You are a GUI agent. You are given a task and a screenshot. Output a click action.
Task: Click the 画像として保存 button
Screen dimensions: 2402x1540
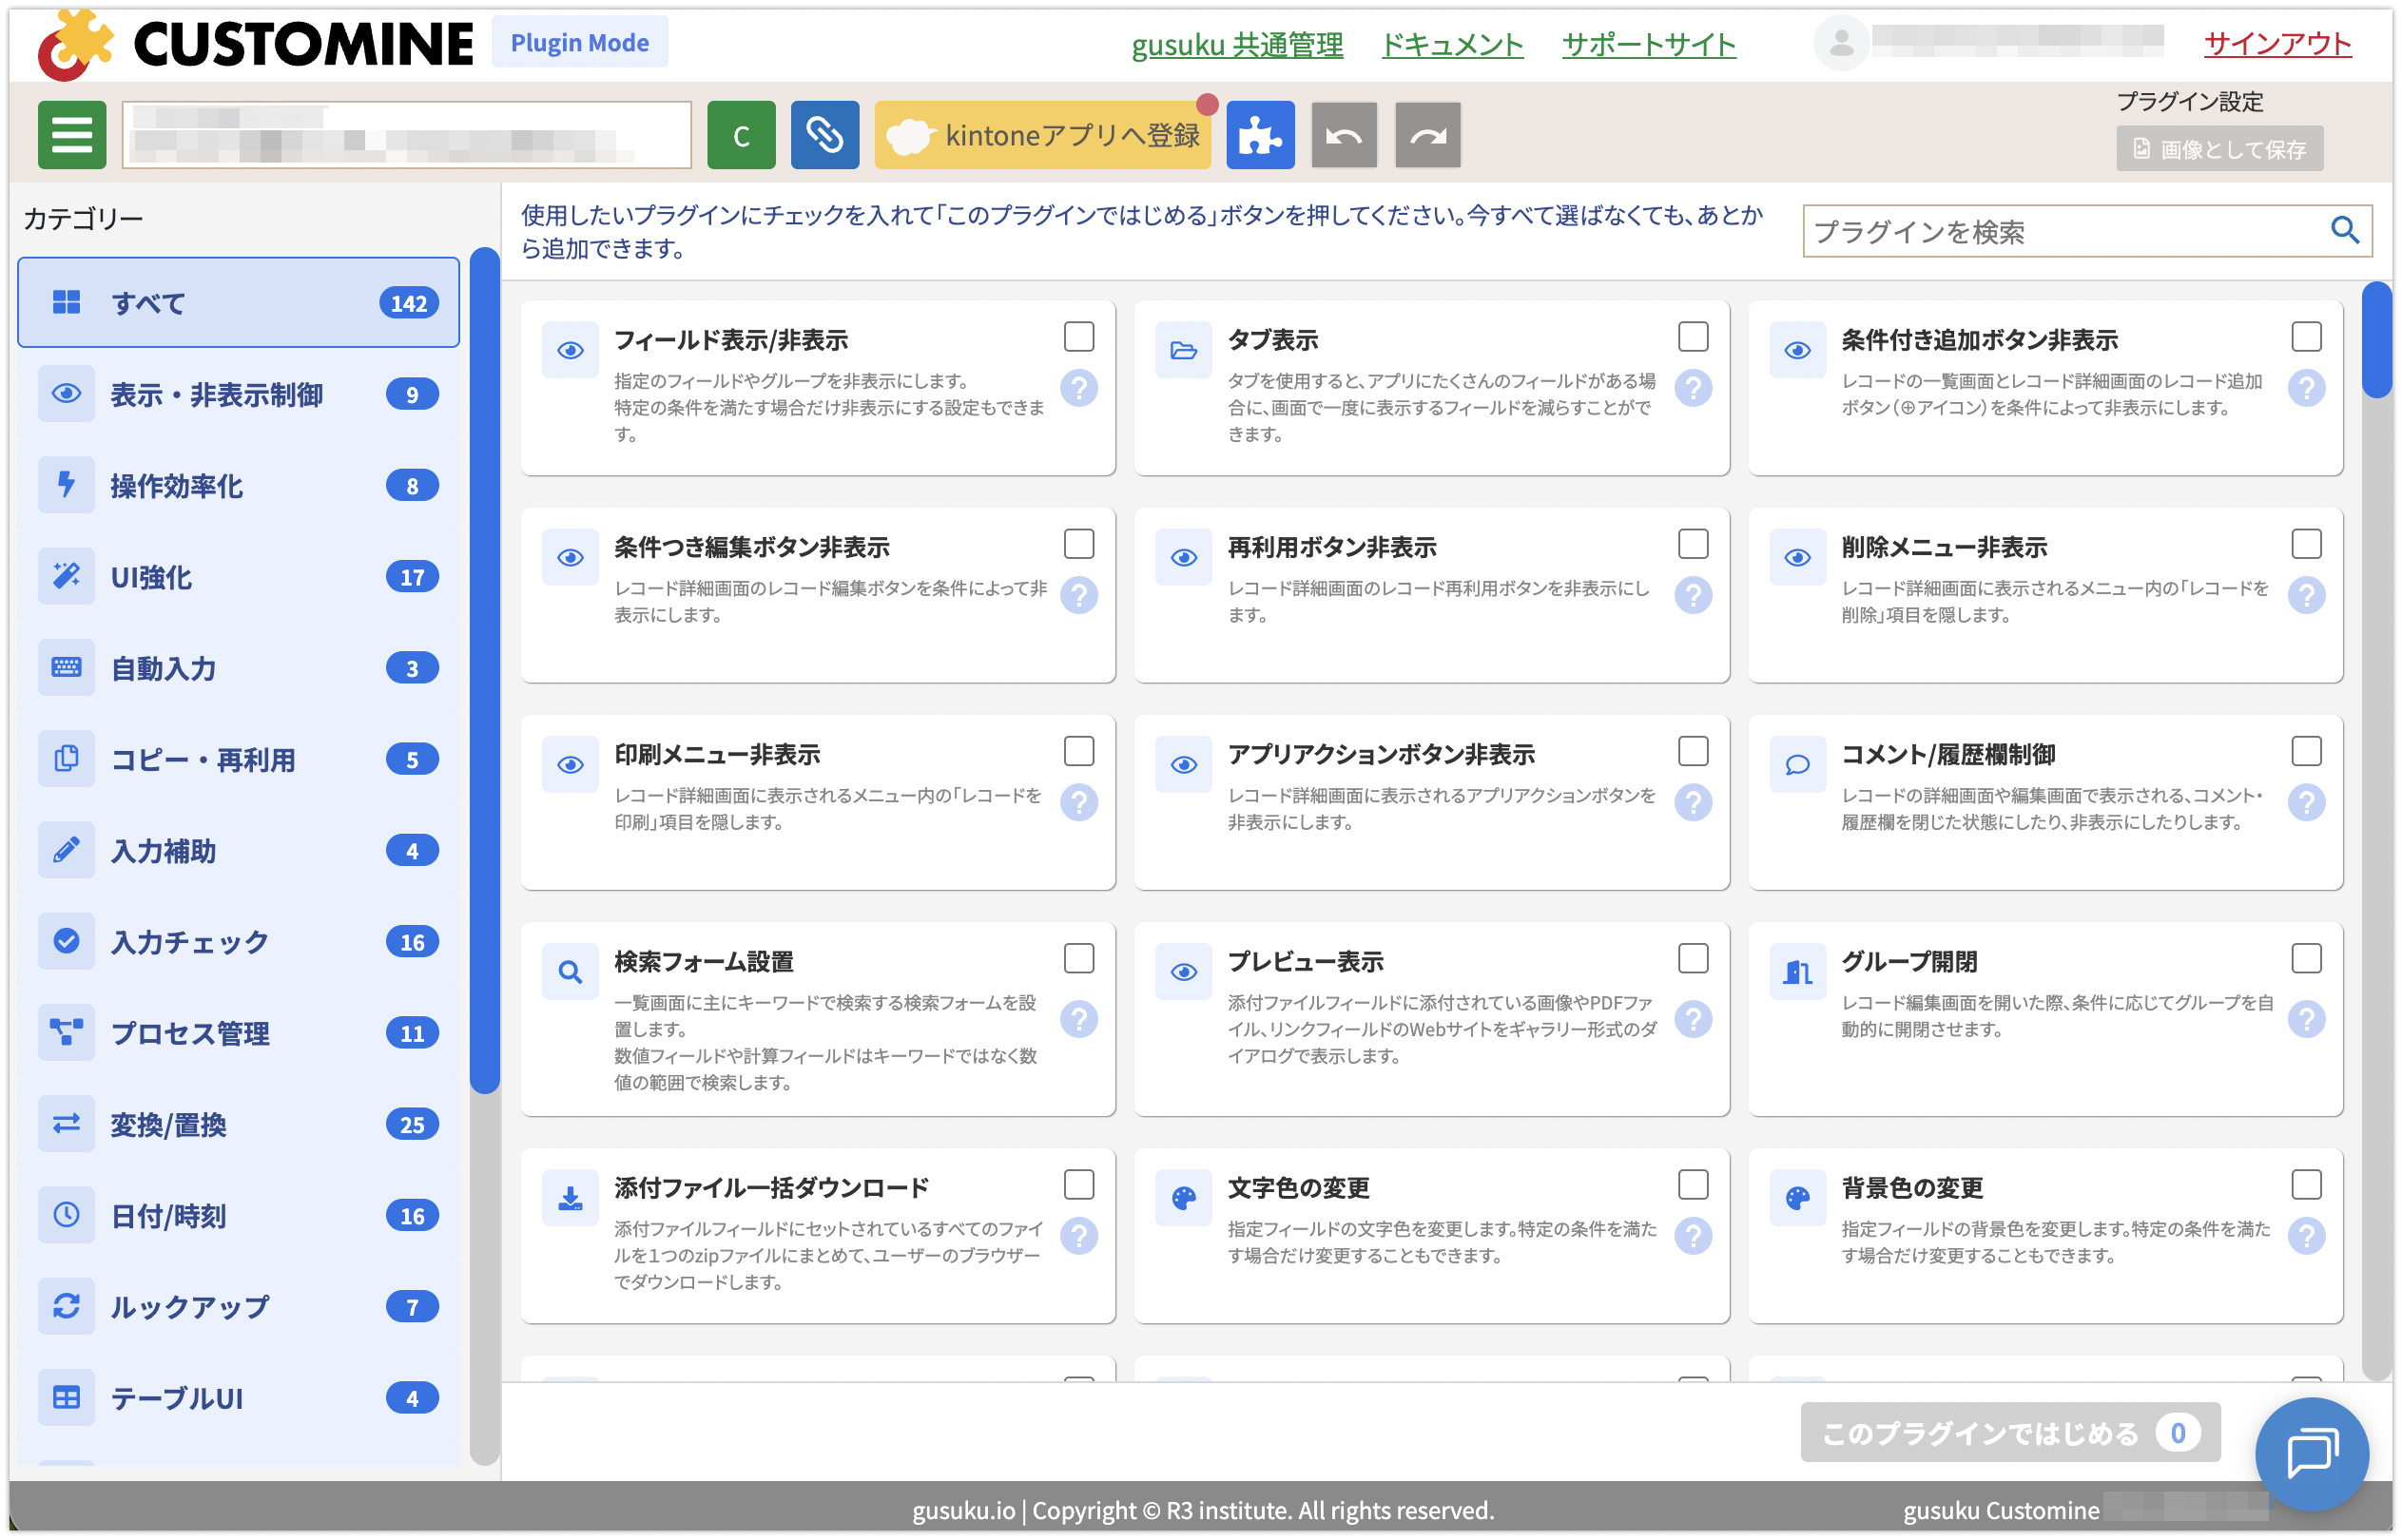tap(2219, 149)
